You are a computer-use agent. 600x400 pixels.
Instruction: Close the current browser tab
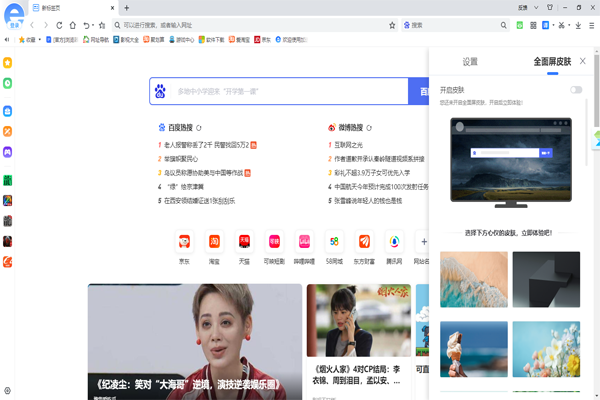pyautogui.click(x=112, y=8)
